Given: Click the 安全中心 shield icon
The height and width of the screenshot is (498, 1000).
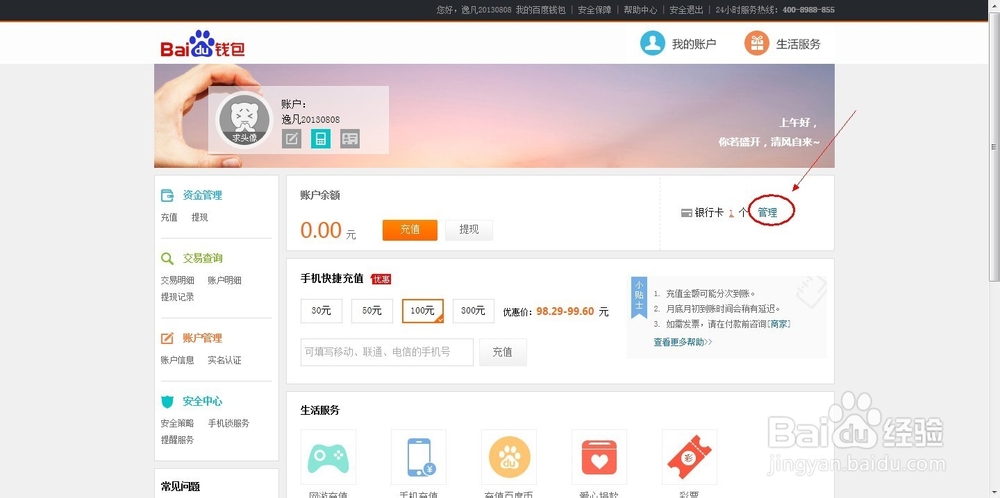Looking at the screenshot, I should tap(167, 401).
